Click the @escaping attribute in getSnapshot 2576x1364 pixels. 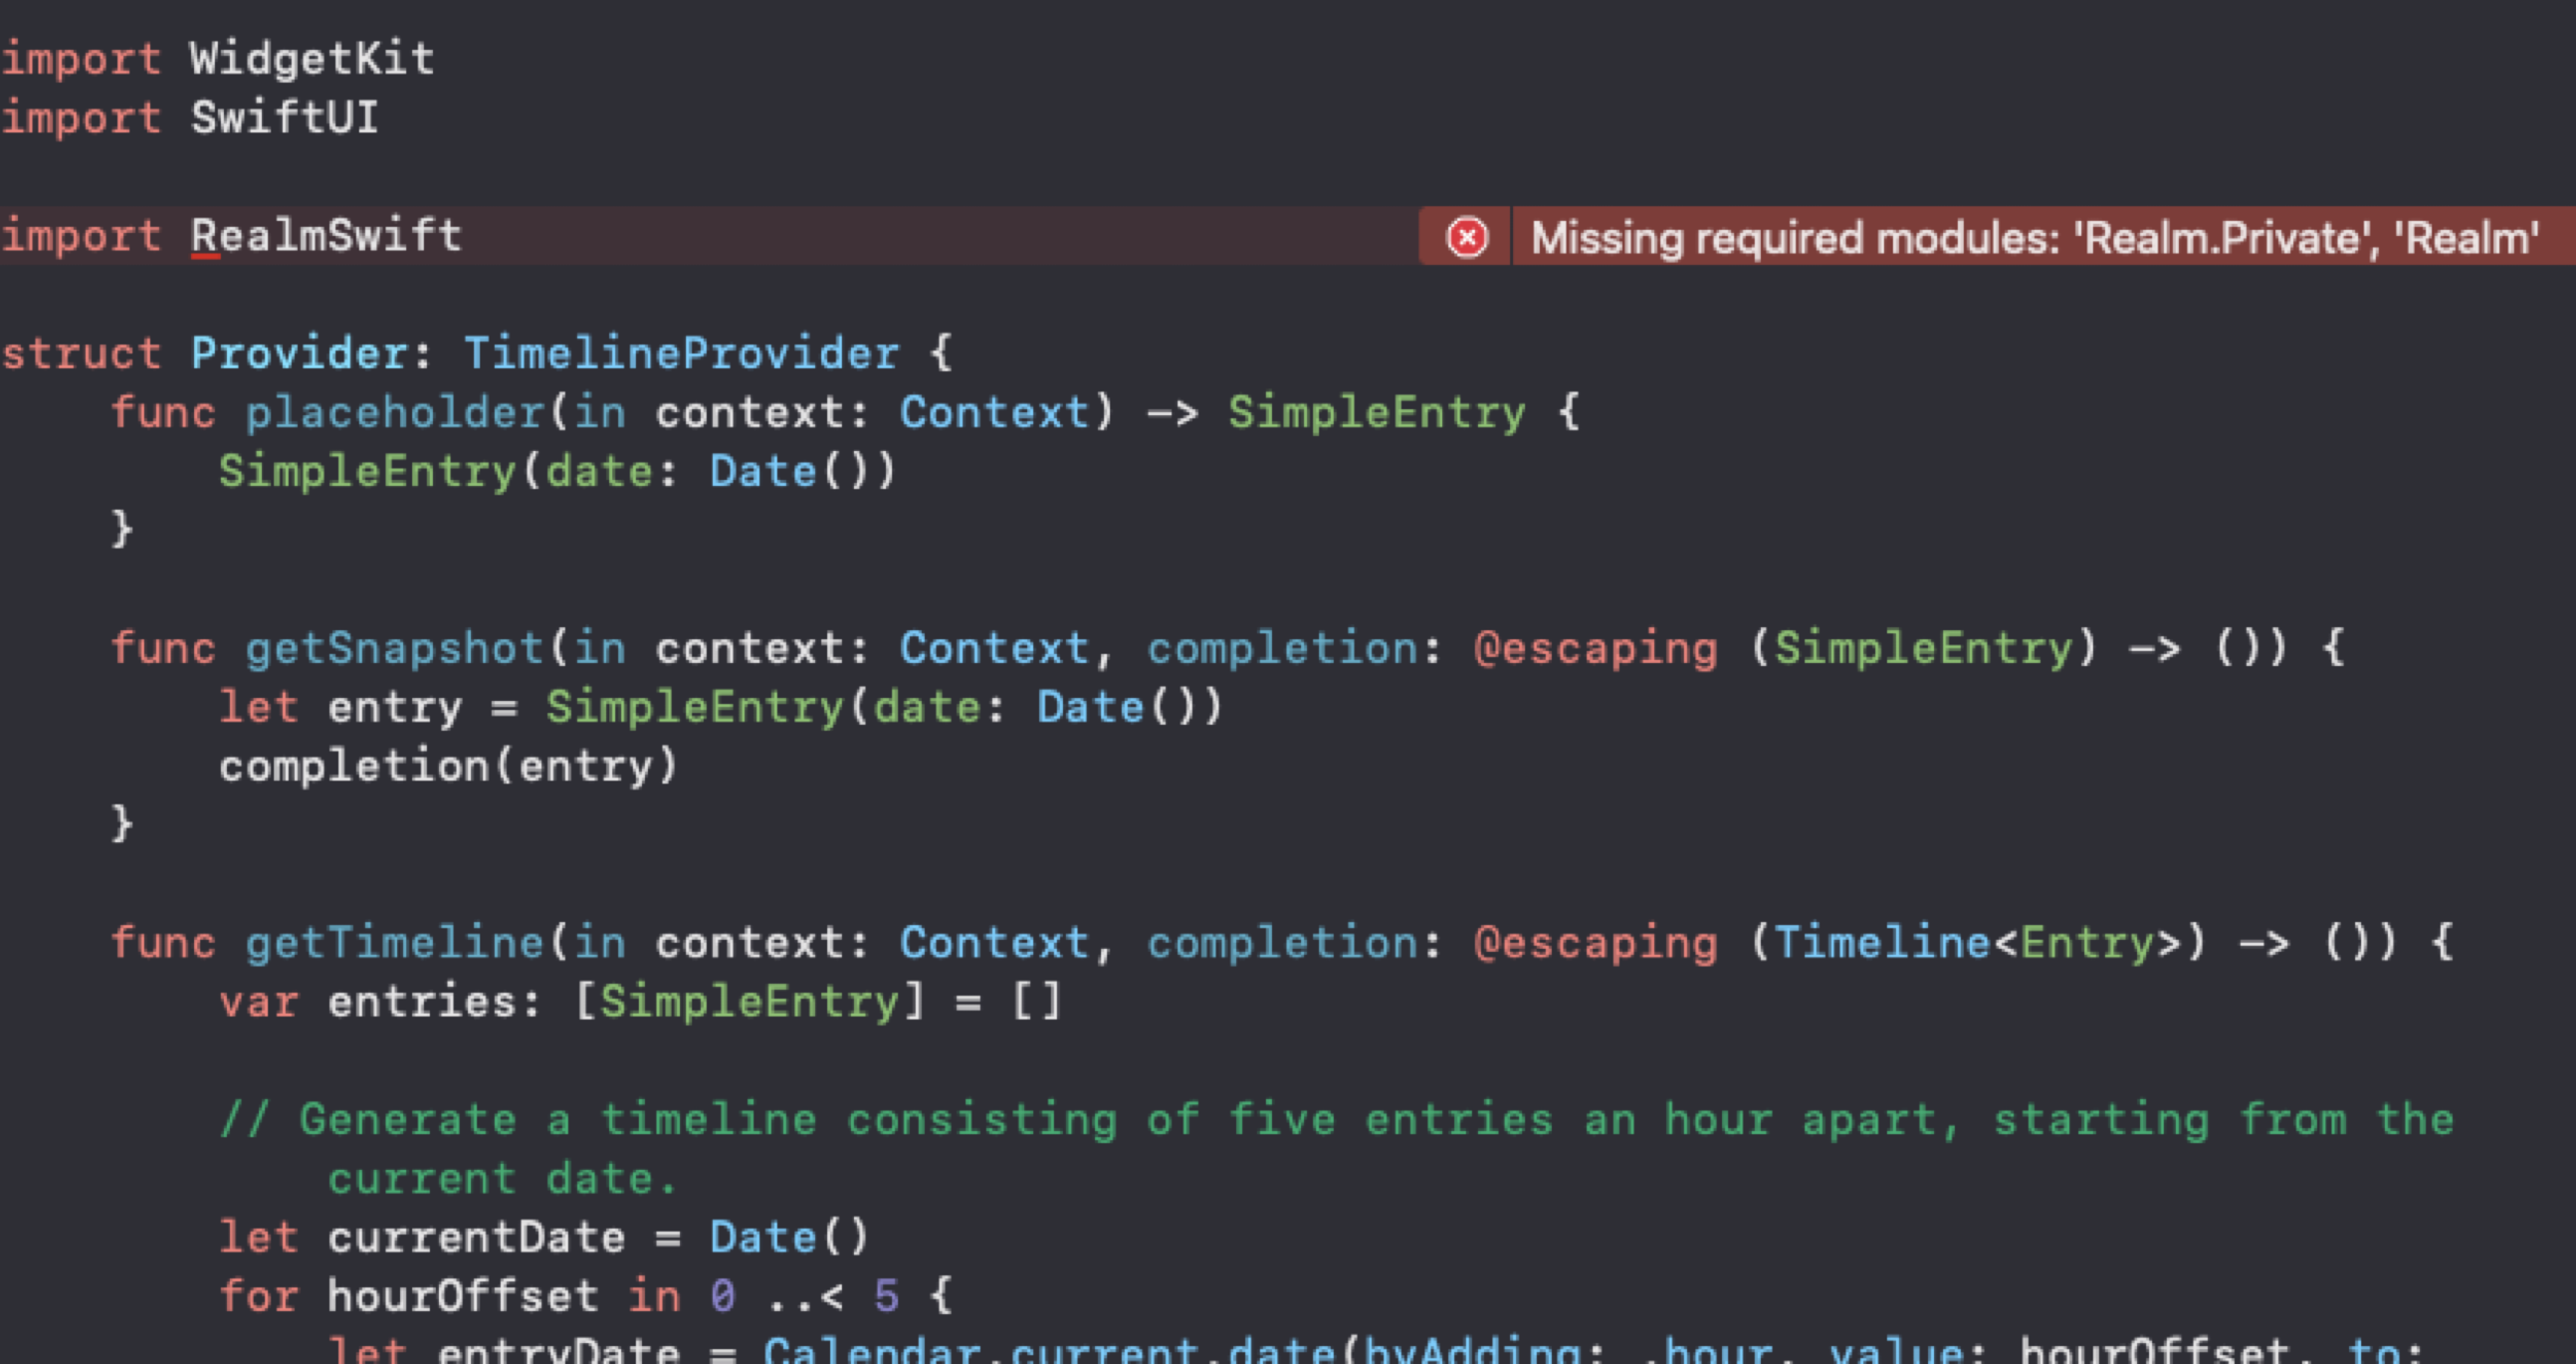click(1595, 649)
